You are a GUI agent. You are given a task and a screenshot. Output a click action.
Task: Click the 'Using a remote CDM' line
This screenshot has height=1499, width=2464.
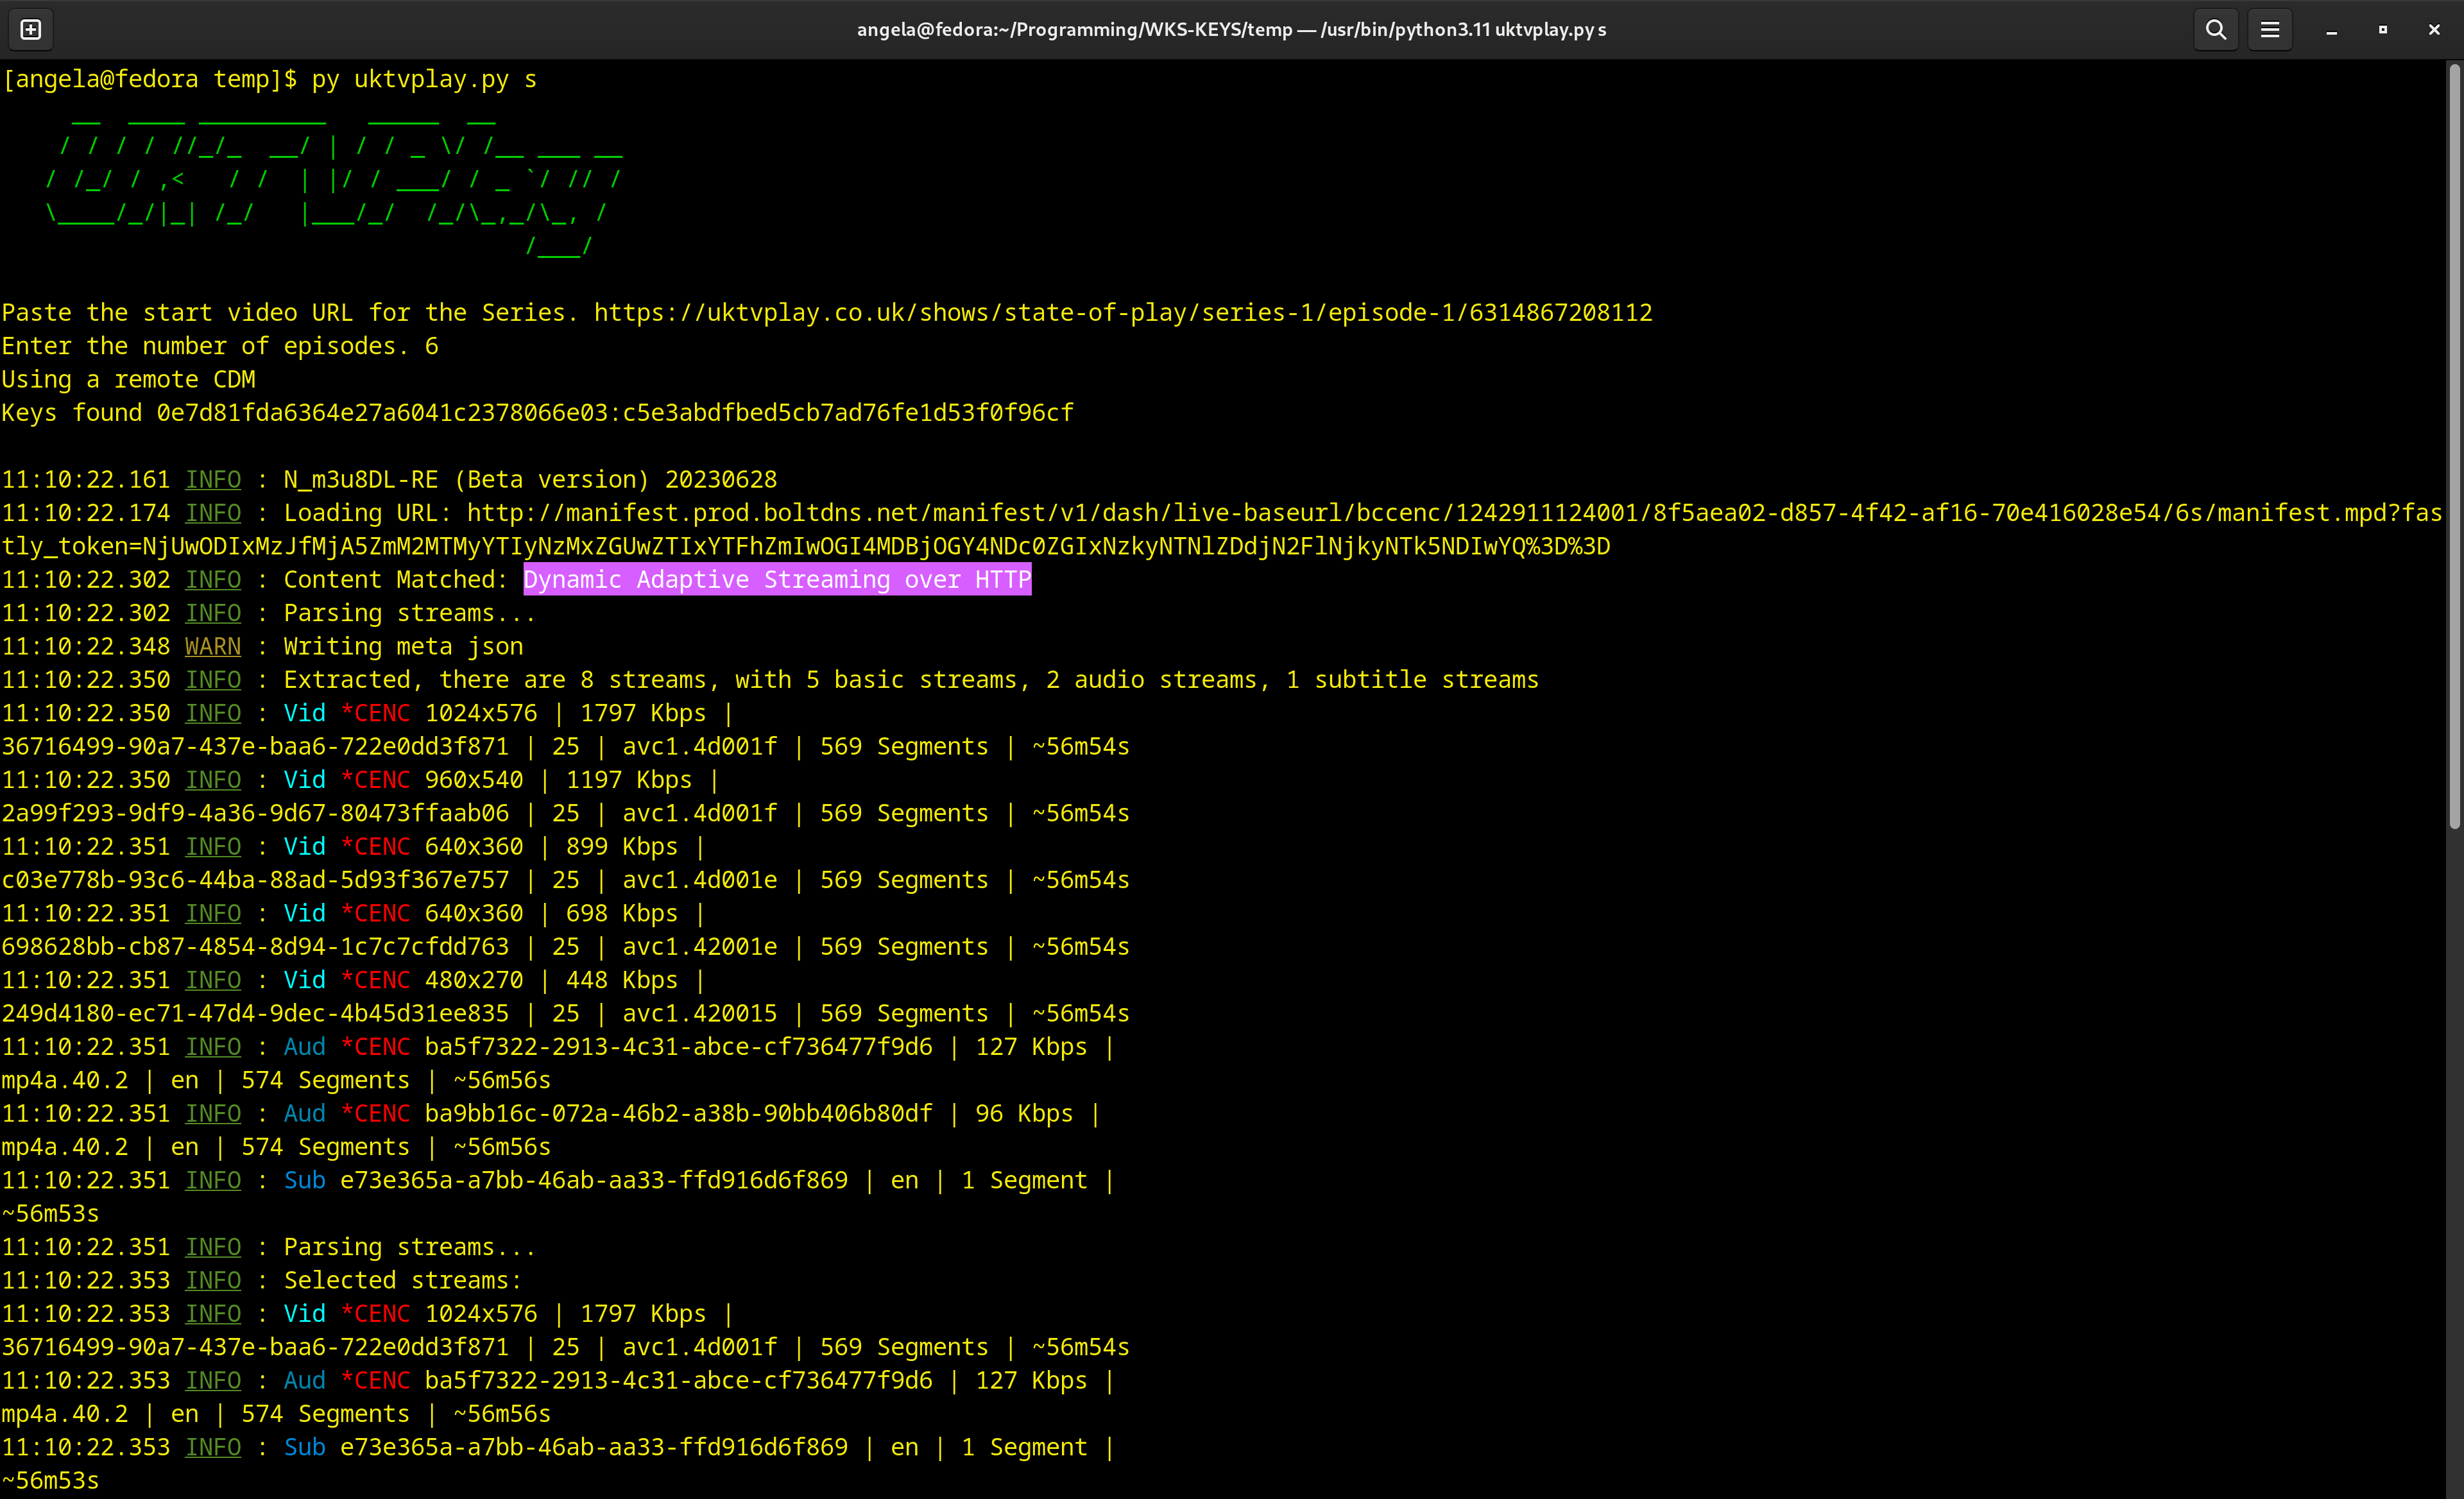click(128, 380)
